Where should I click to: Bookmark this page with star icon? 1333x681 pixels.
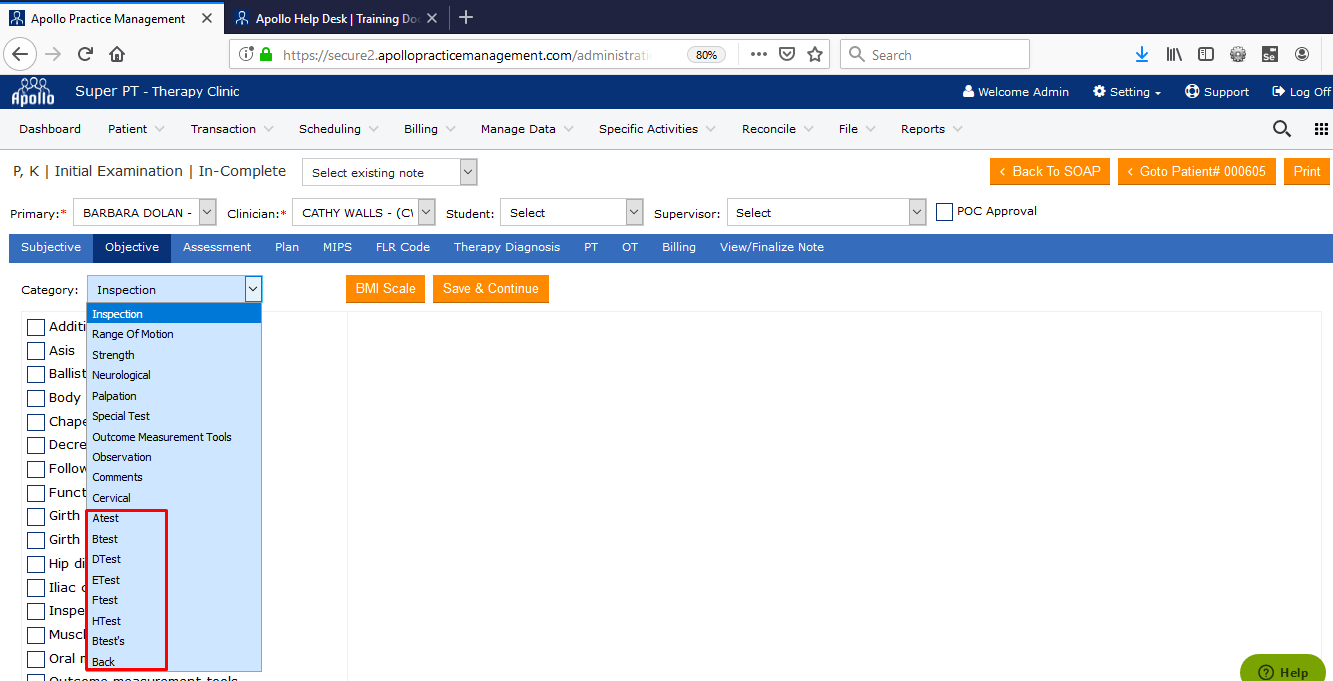point(815,55)
